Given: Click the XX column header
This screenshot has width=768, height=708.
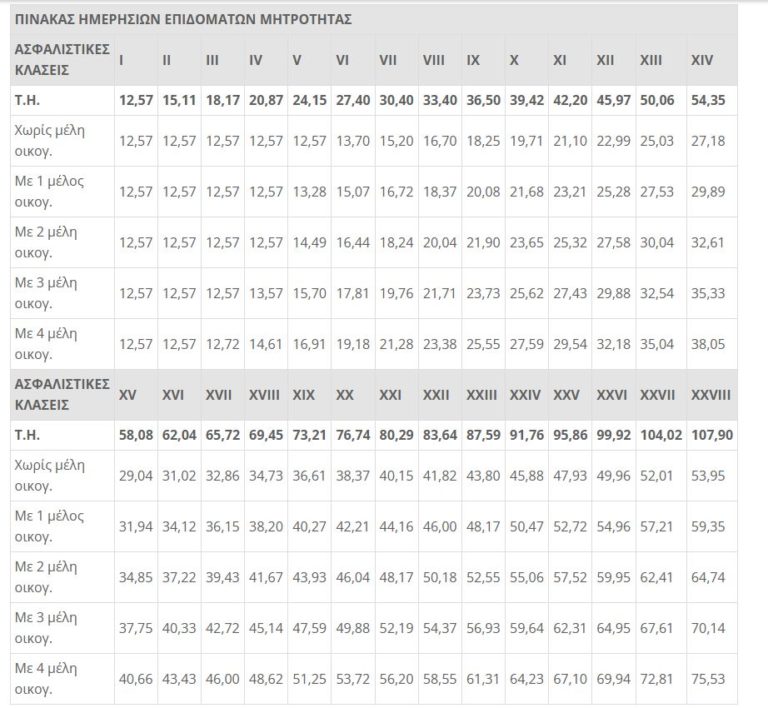Looking at the screenshot, I should coord(345,395).
